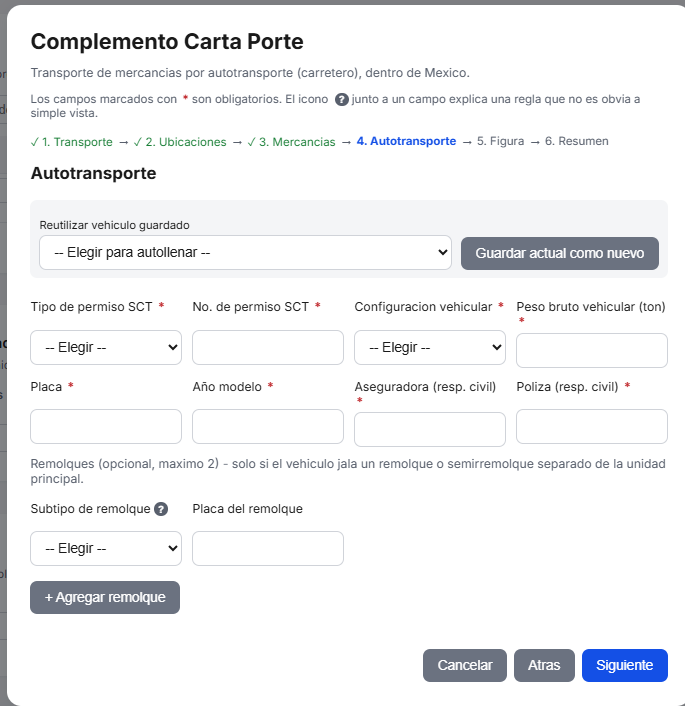Click the Transporte de mercancias subtitle
The height and width of the screenshot is (706, 685).
point(250,73)
